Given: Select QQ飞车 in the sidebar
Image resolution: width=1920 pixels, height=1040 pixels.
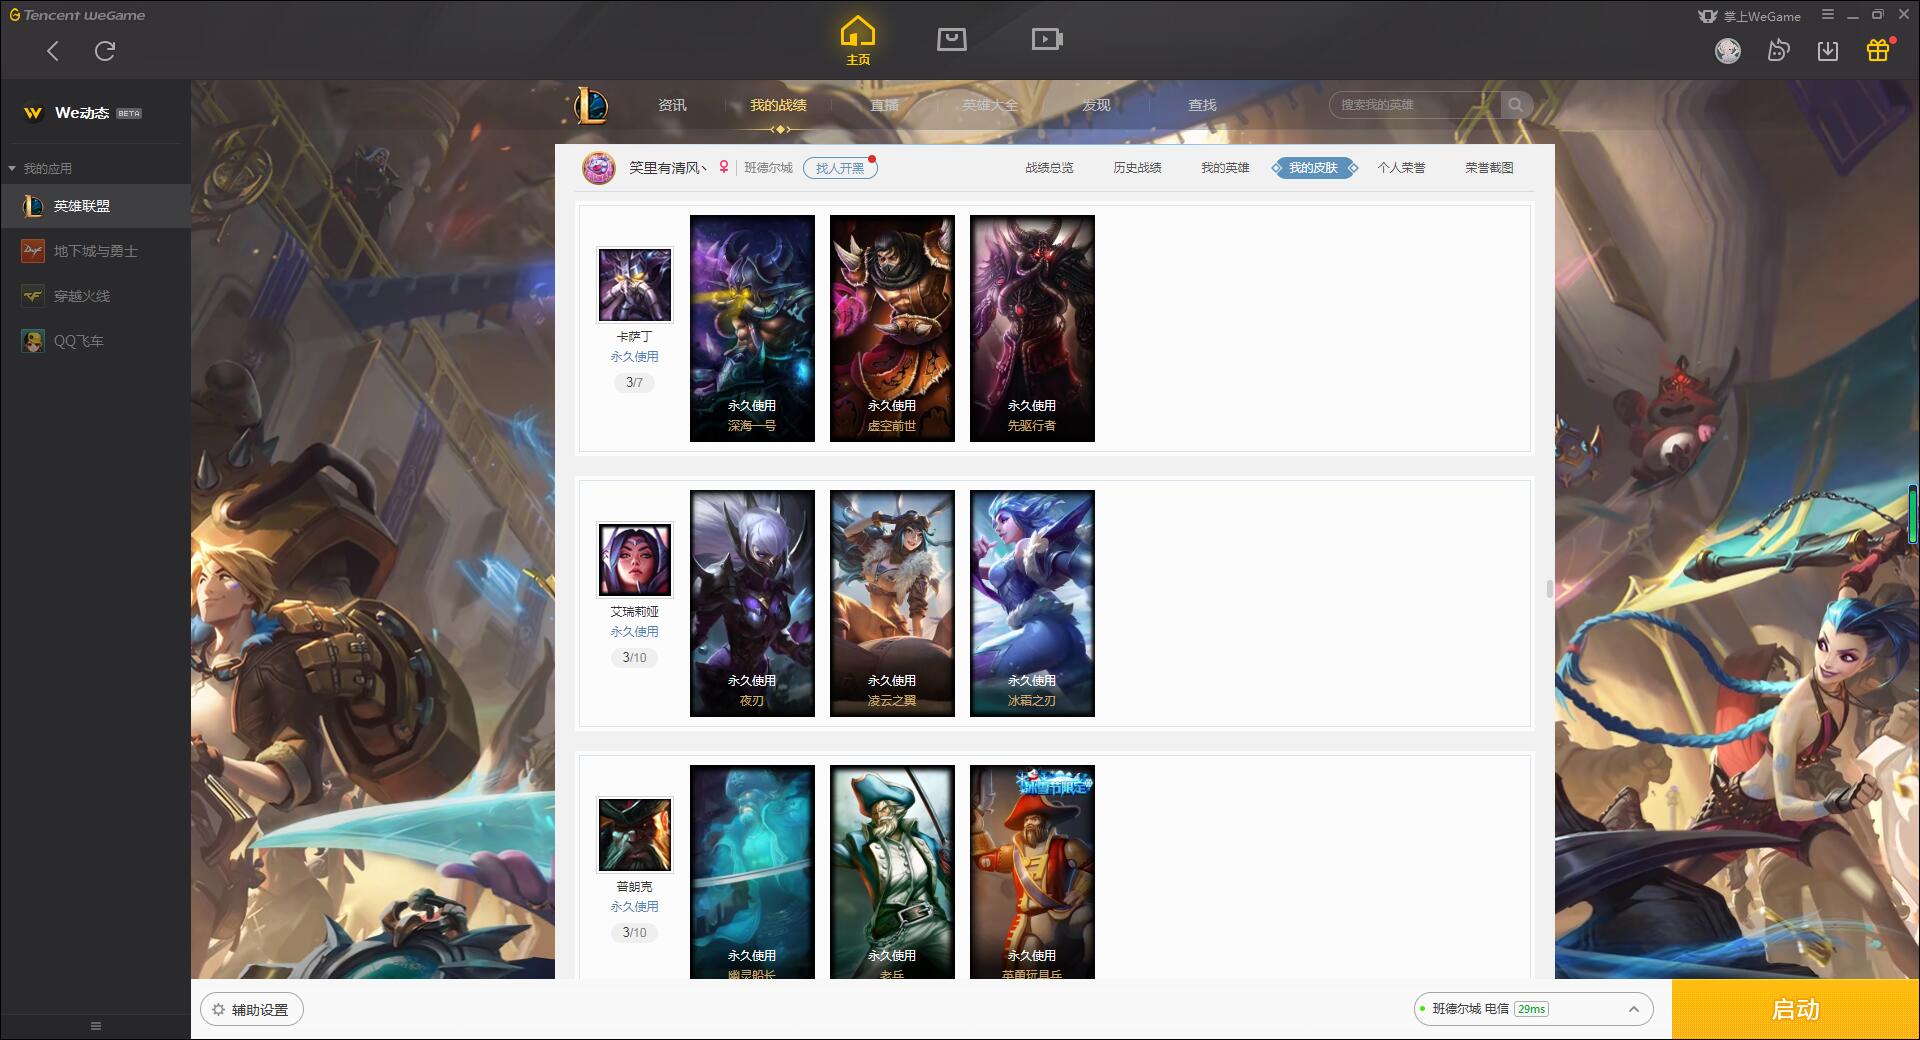Looking at the screenshot, I should coord(95,341).
